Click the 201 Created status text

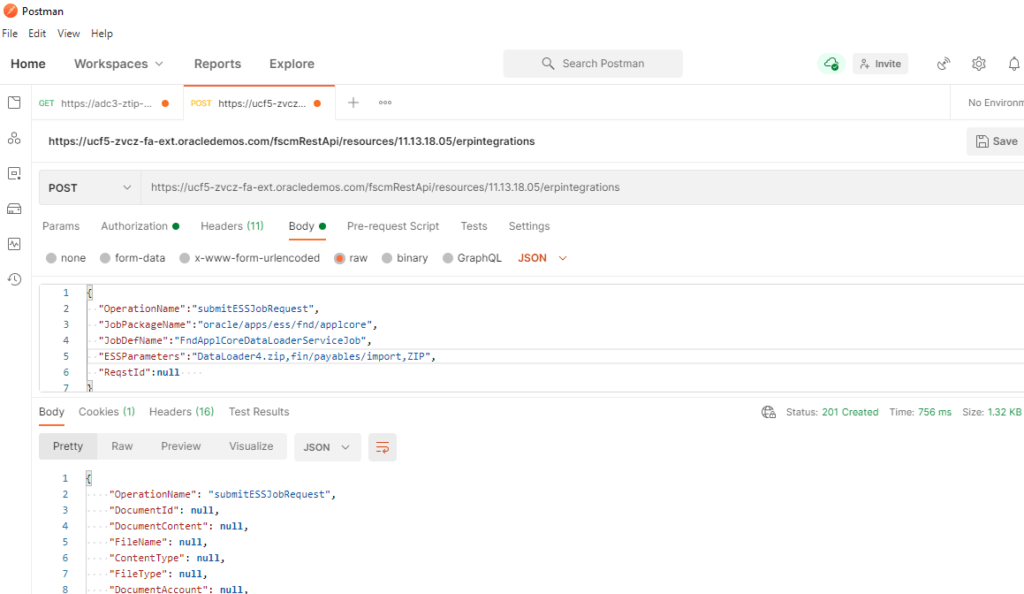click(850, 412)
